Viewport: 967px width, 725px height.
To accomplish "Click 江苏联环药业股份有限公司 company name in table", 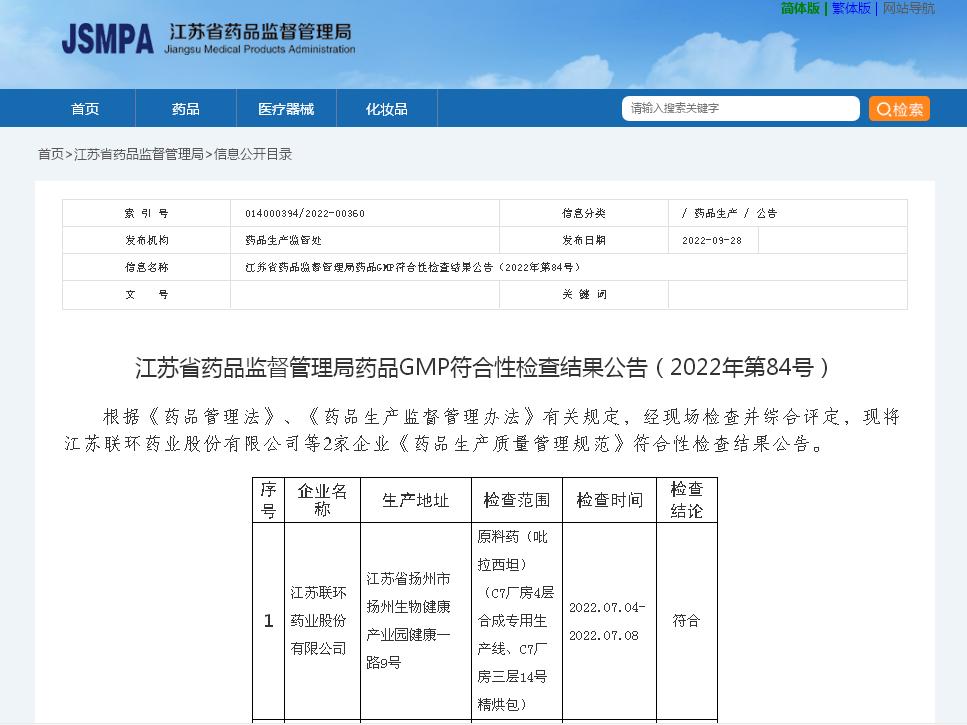I will point(321,620).
